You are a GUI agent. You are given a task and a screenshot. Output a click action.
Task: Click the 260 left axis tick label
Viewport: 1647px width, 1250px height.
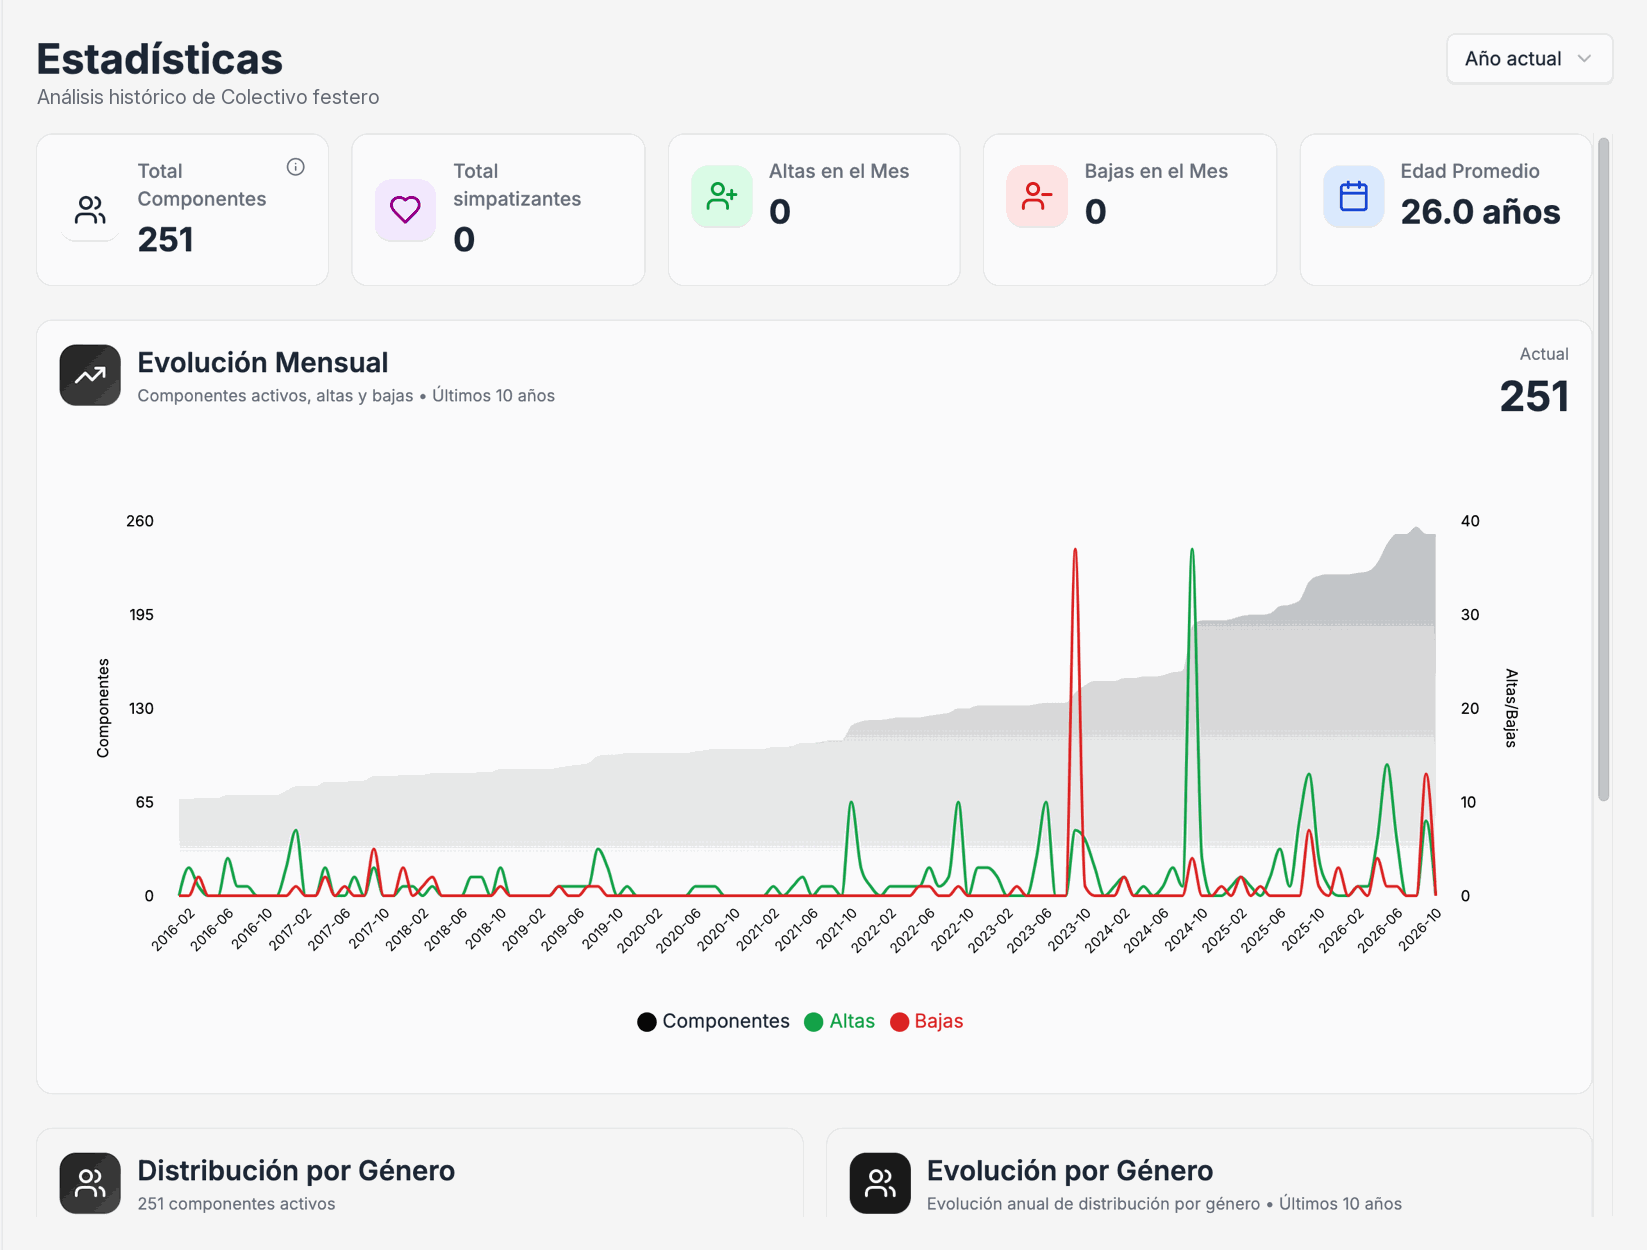click(x=140, y=521)
